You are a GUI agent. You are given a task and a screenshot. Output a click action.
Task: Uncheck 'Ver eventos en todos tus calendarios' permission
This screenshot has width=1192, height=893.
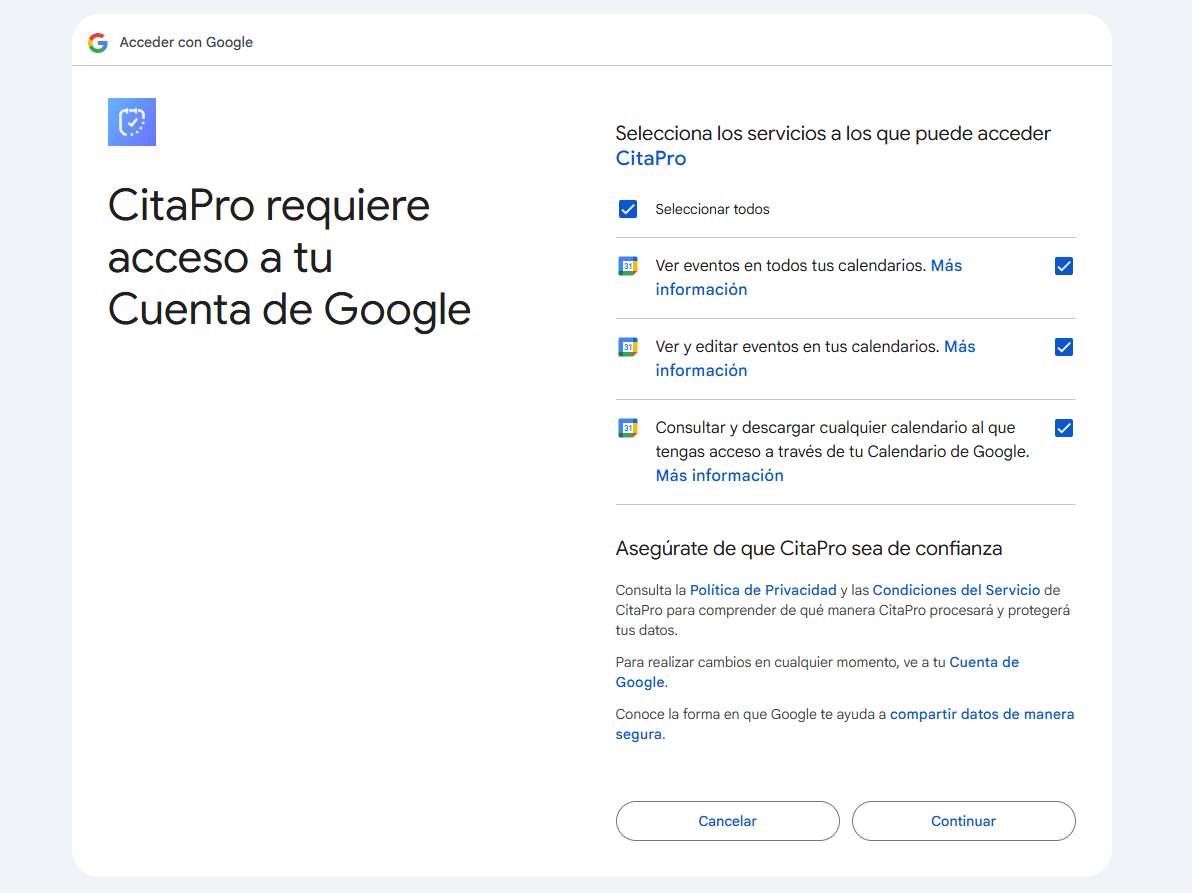tap(1064, 266)
